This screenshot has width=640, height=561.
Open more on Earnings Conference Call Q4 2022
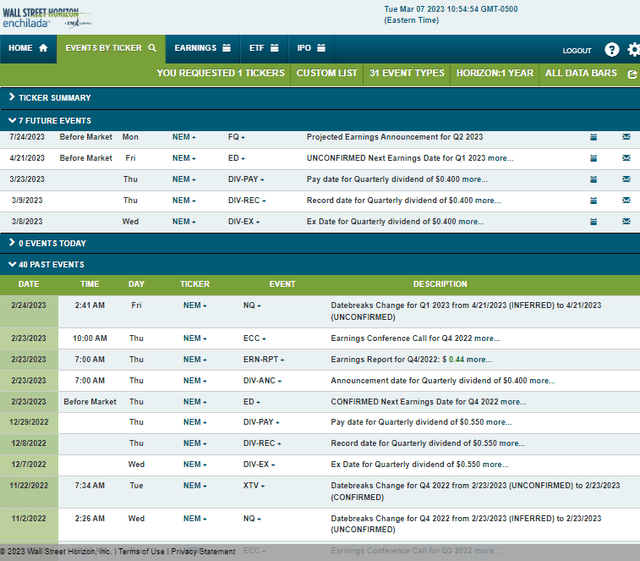click(x=487, y=338)
